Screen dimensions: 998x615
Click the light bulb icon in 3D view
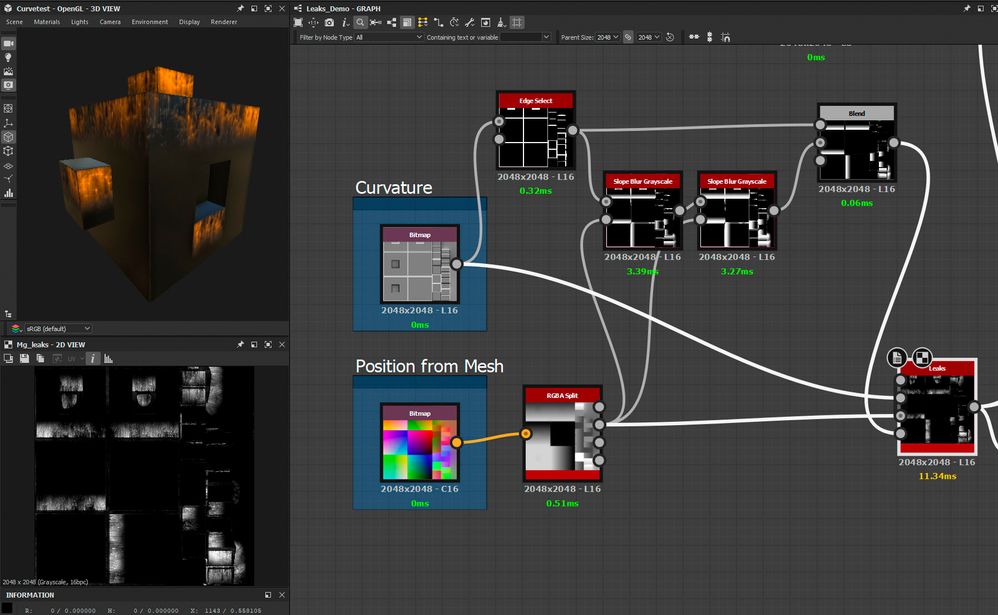(8, 58)
